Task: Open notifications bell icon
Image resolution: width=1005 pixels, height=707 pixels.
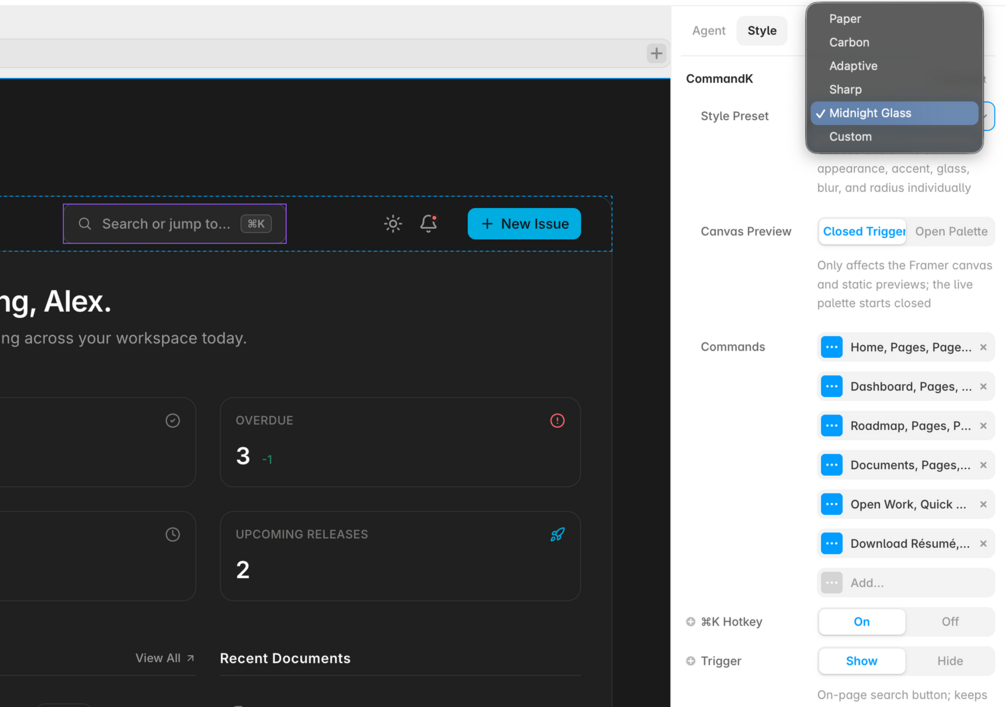Action: point(428,223)
